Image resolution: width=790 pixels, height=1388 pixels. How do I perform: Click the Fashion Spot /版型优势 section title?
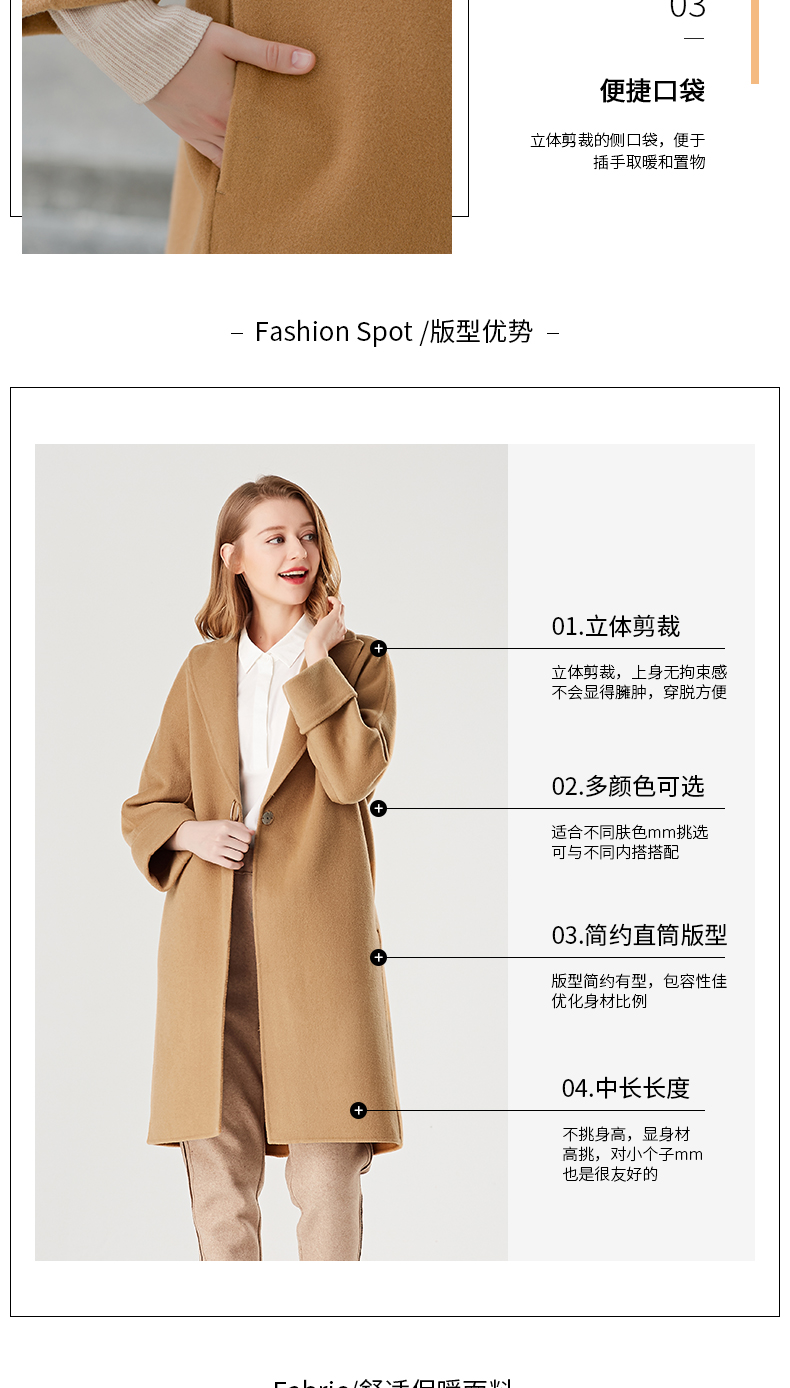(394, 331)
